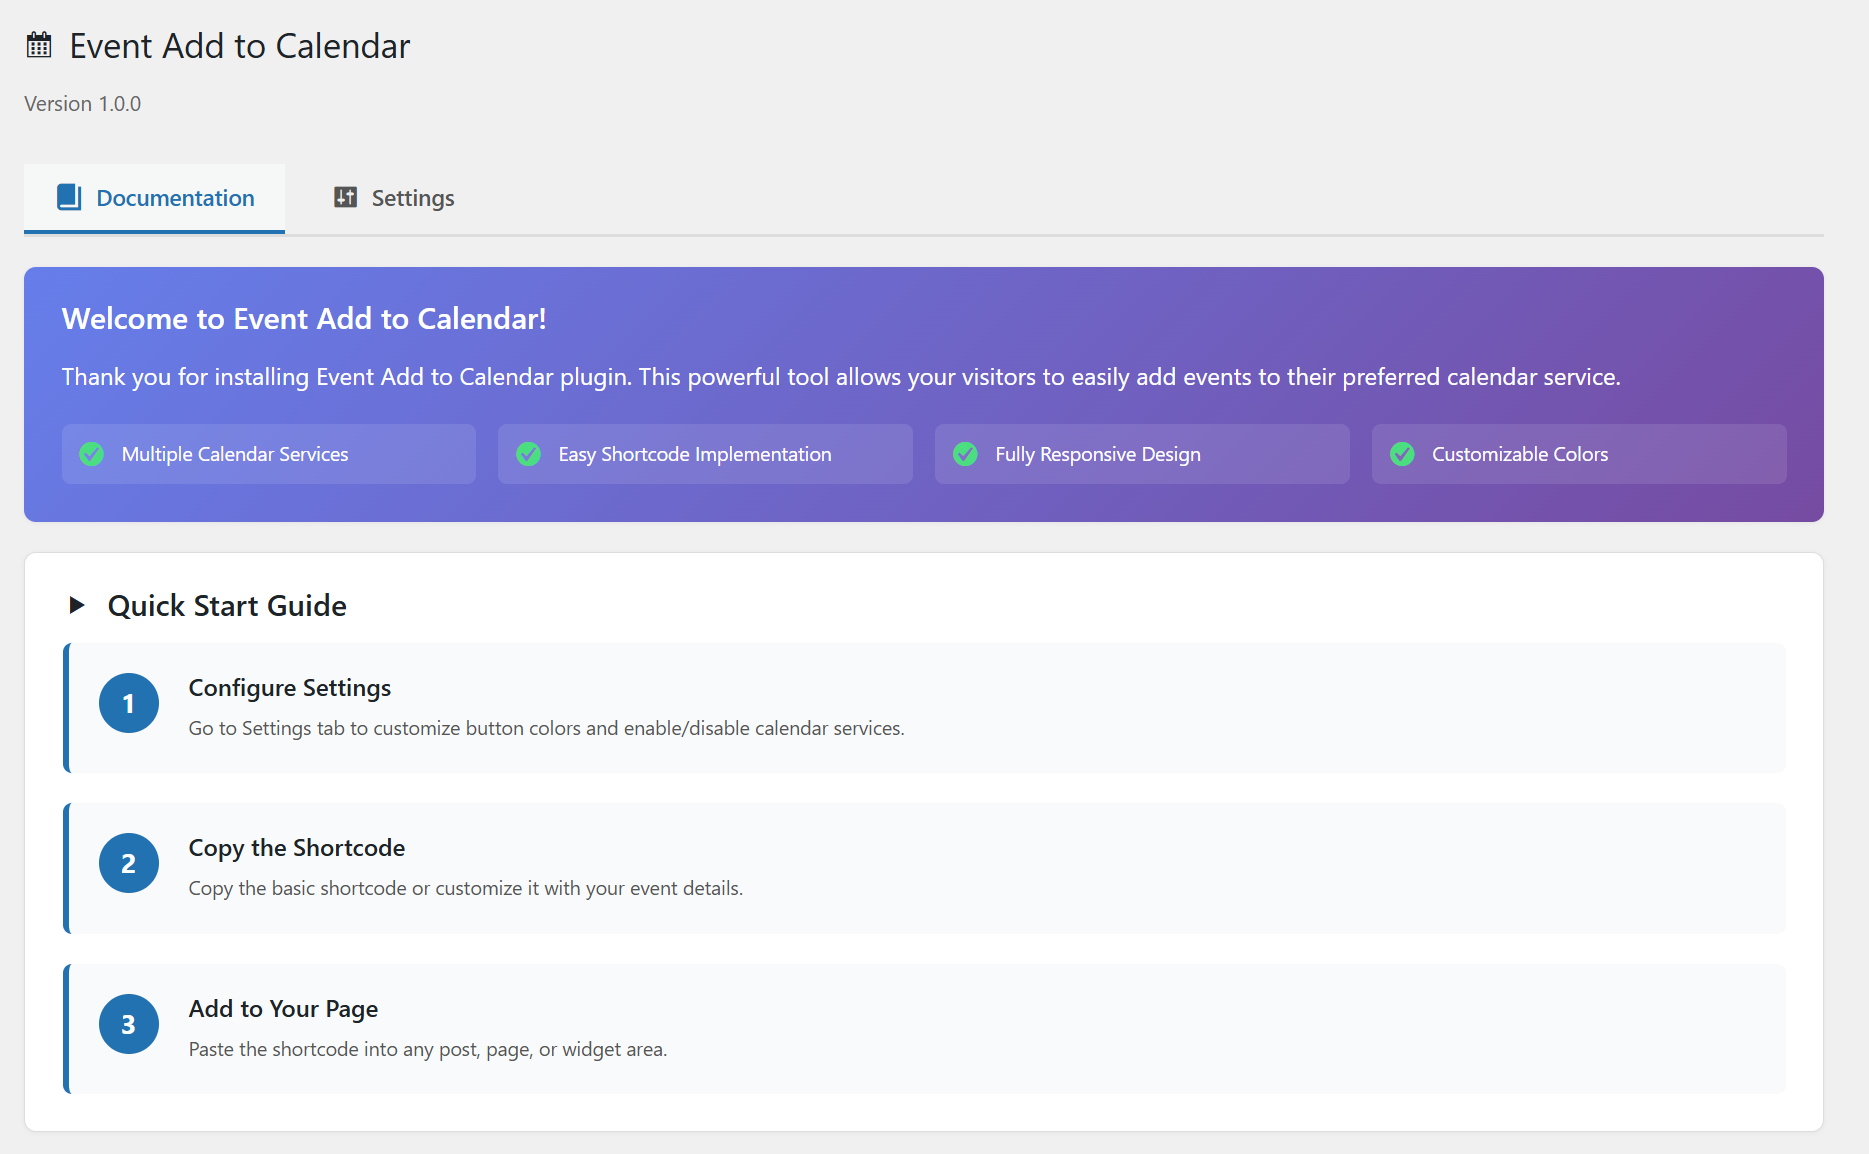
Task: Click the green check beside Customizable Colors
Action: pyautogui.click(x=1403, y=454)
